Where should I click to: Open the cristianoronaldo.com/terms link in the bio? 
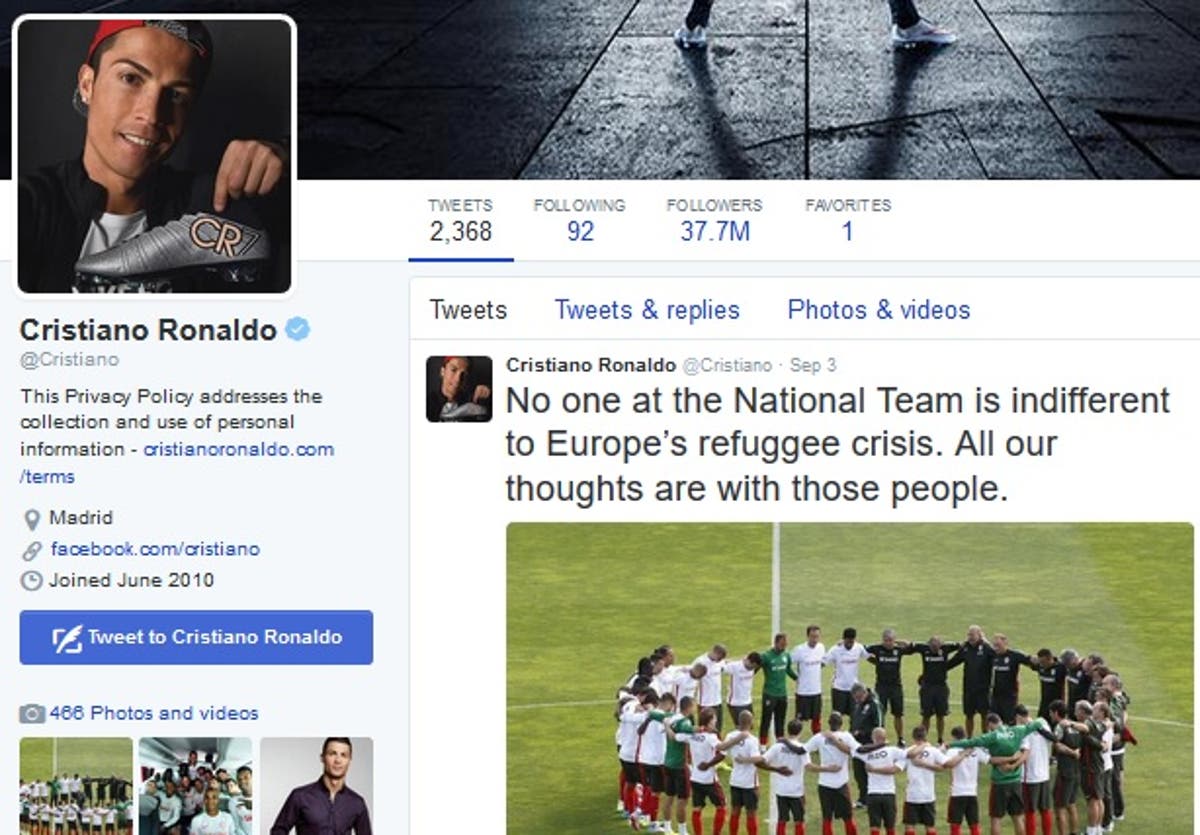[x=177, y=463]
